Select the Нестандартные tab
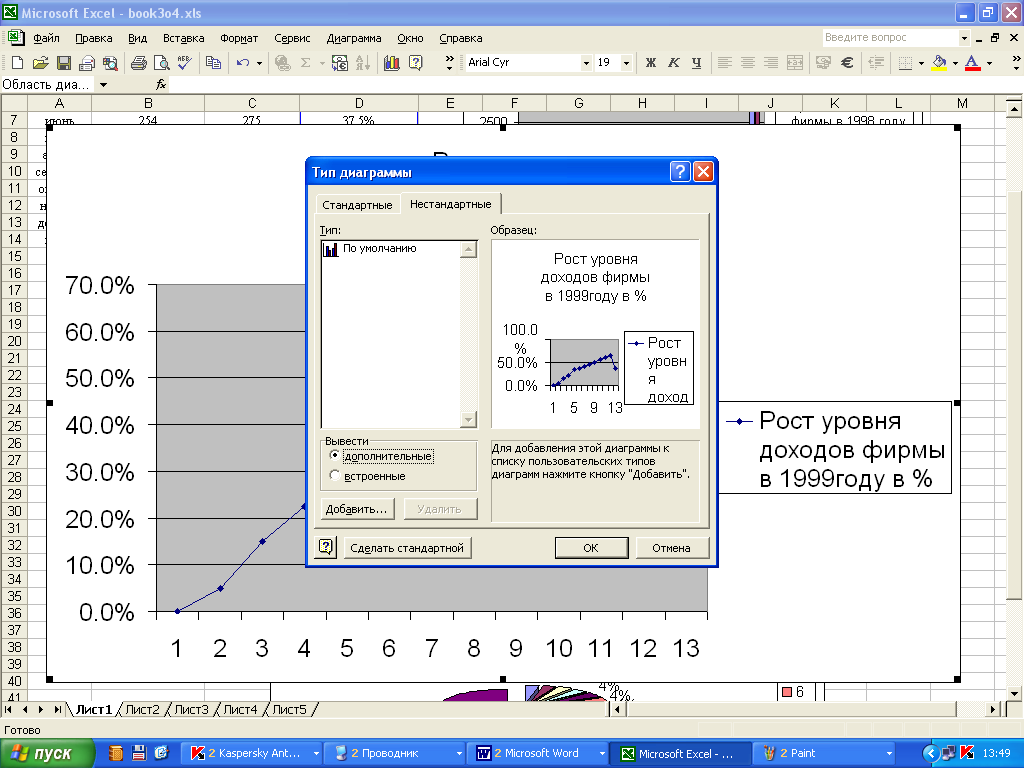The height and width of the screenshot is (768, 1024). 451,204
